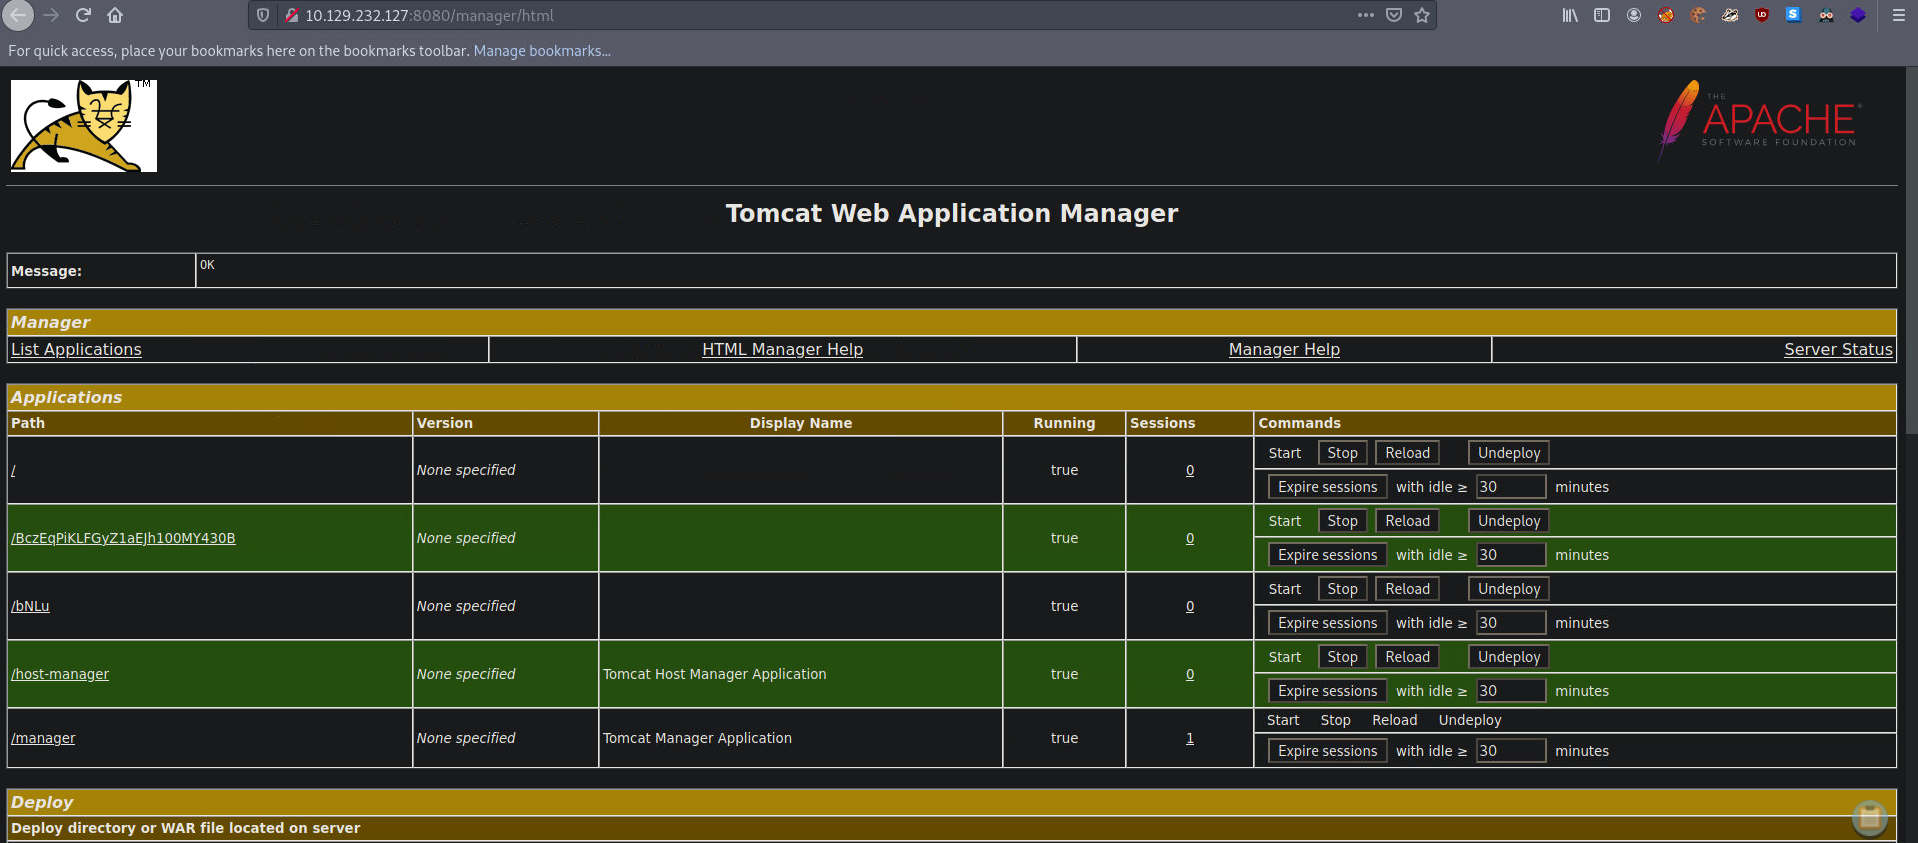Click the Privacy Badger extension icon
The image size is (1918, 843).
point(1730,15)
